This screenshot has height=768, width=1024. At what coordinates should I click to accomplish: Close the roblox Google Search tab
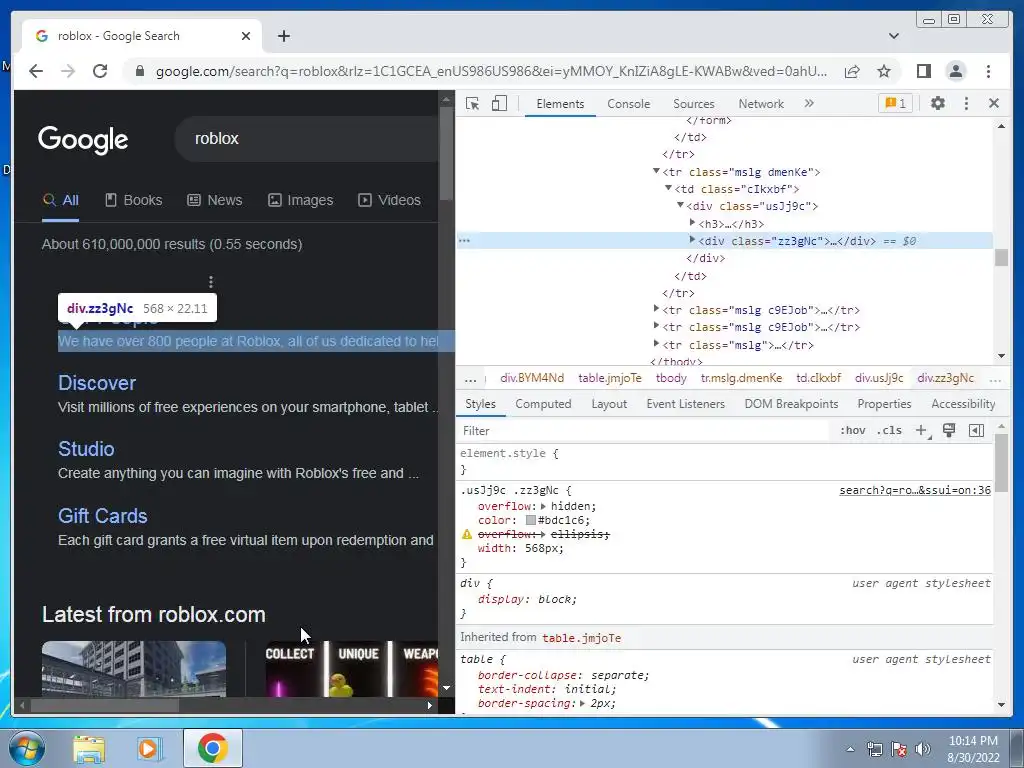pos(246,36)
